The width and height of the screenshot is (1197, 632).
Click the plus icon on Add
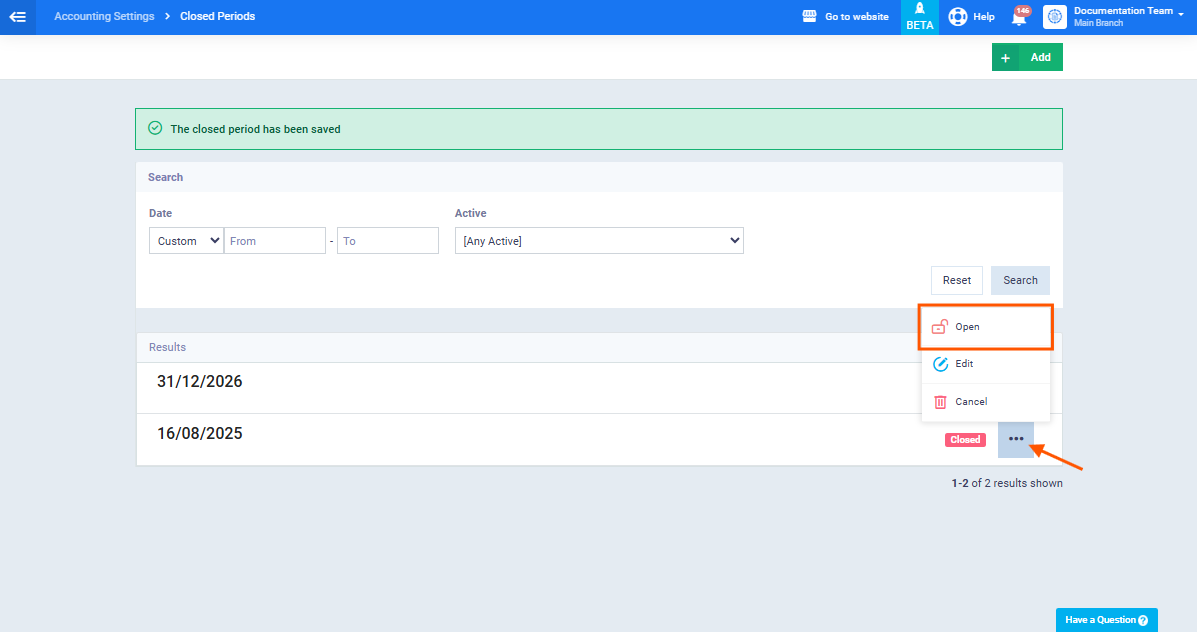(1005, 58)
